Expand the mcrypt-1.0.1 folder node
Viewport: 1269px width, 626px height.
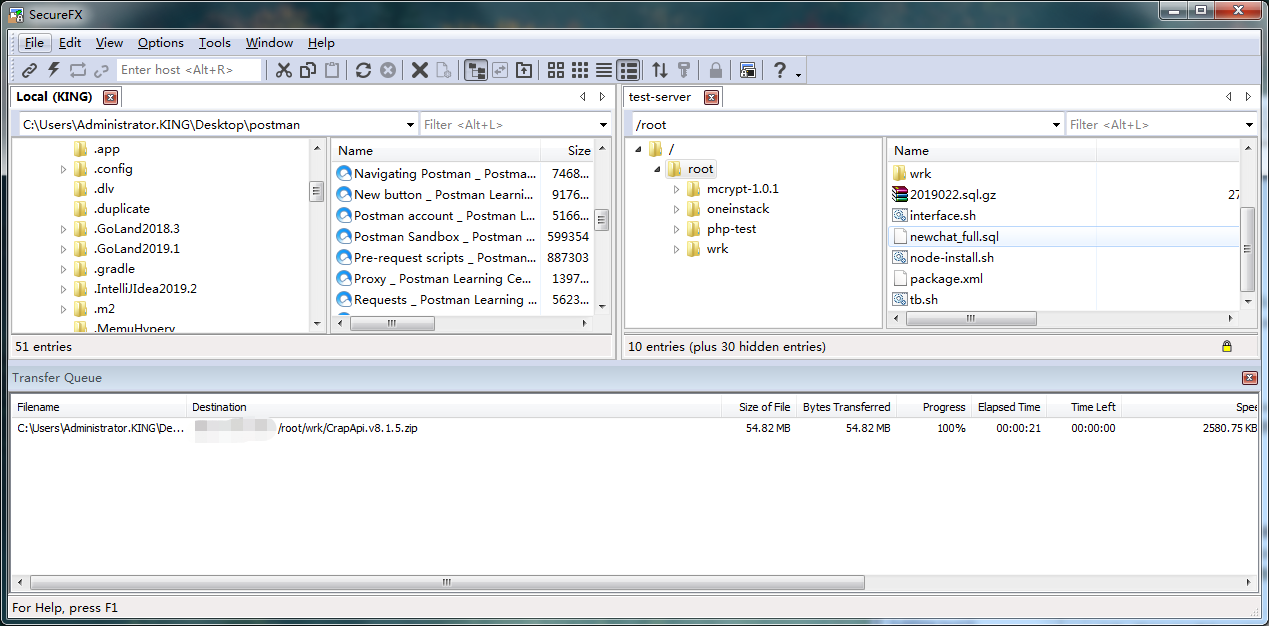point(677,189)
